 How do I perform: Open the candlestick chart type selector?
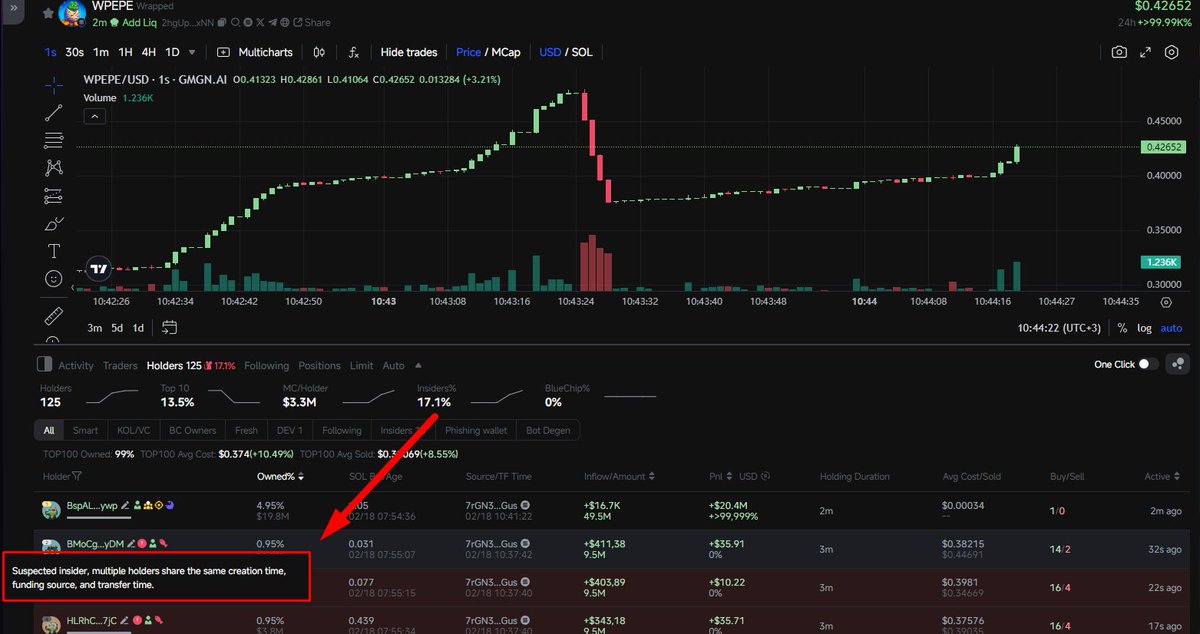[x=319, y=52]
